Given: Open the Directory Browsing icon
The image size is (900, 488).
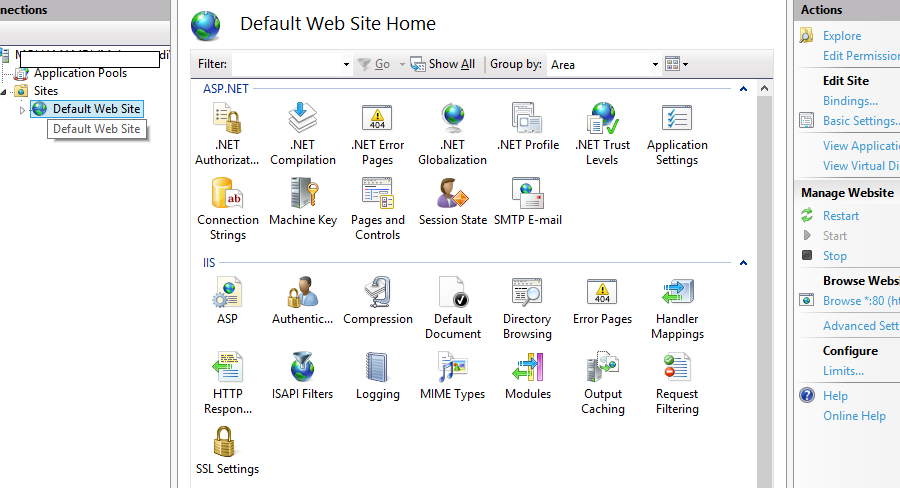Looking at the screenshot, I should pos(527,295).
